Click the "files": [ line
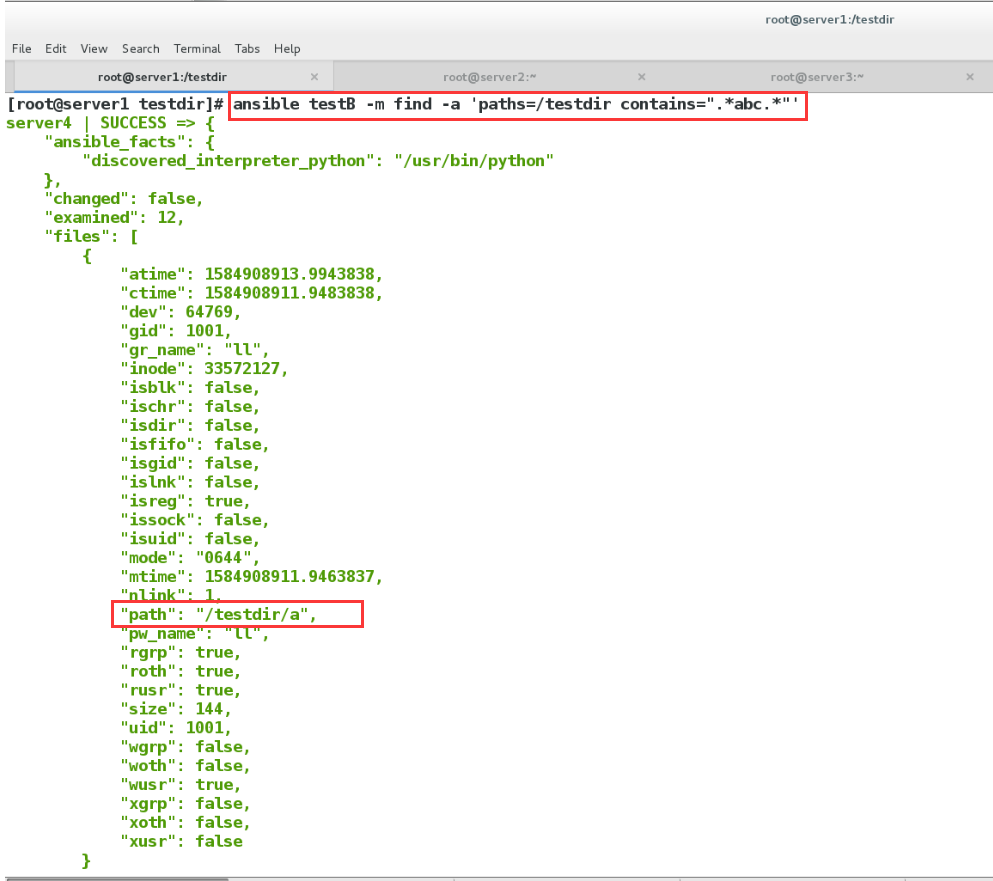The height and width of the screenshot is (881, 993). [x=91, y=237]
